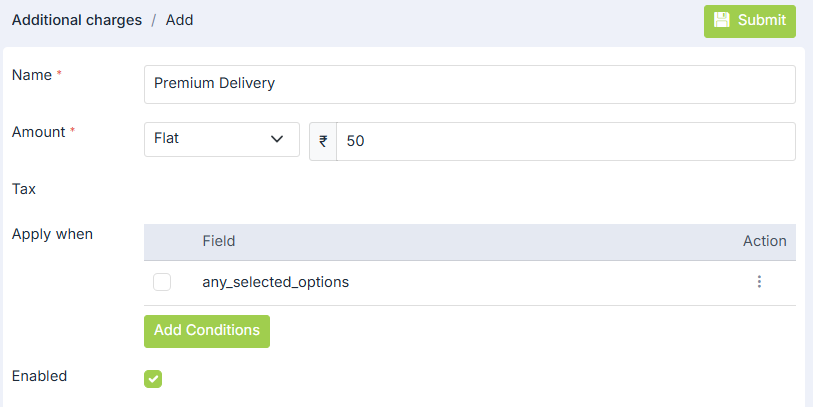Viewport: 813px width, 407px height.
Task: Select the any_selected_options row text
Action: (275, 282)
